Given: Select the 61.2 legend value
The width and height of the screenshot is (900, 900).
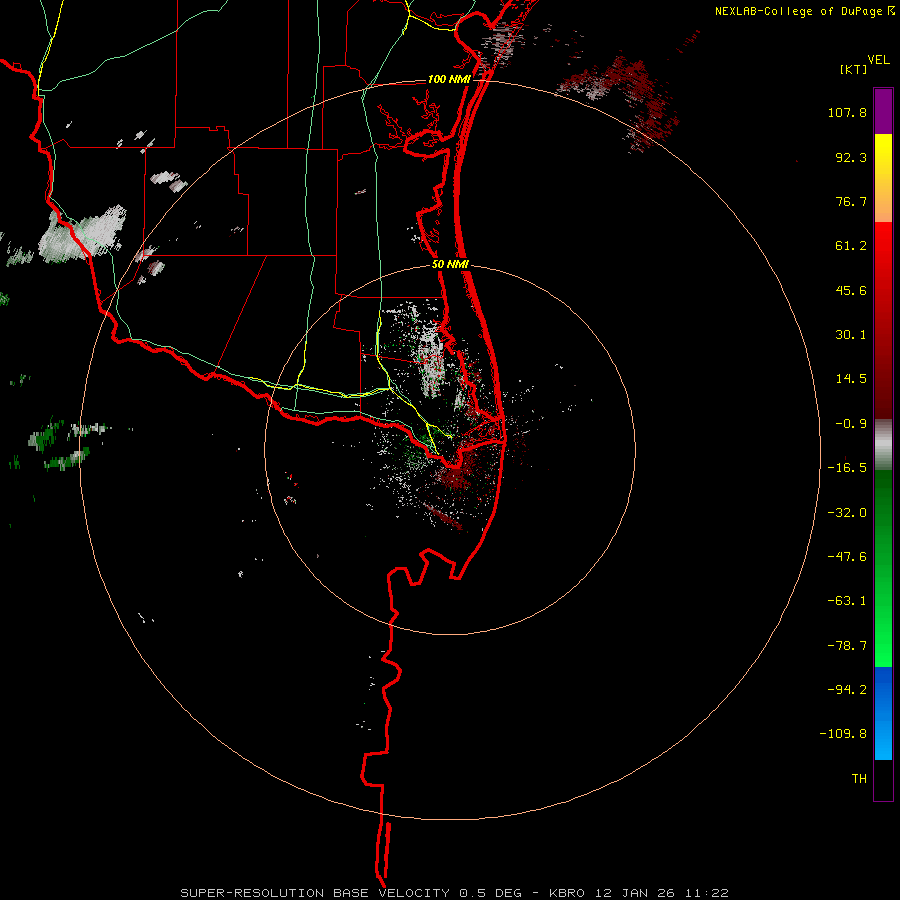Looking at the screenshot, I should click(851, 246).
